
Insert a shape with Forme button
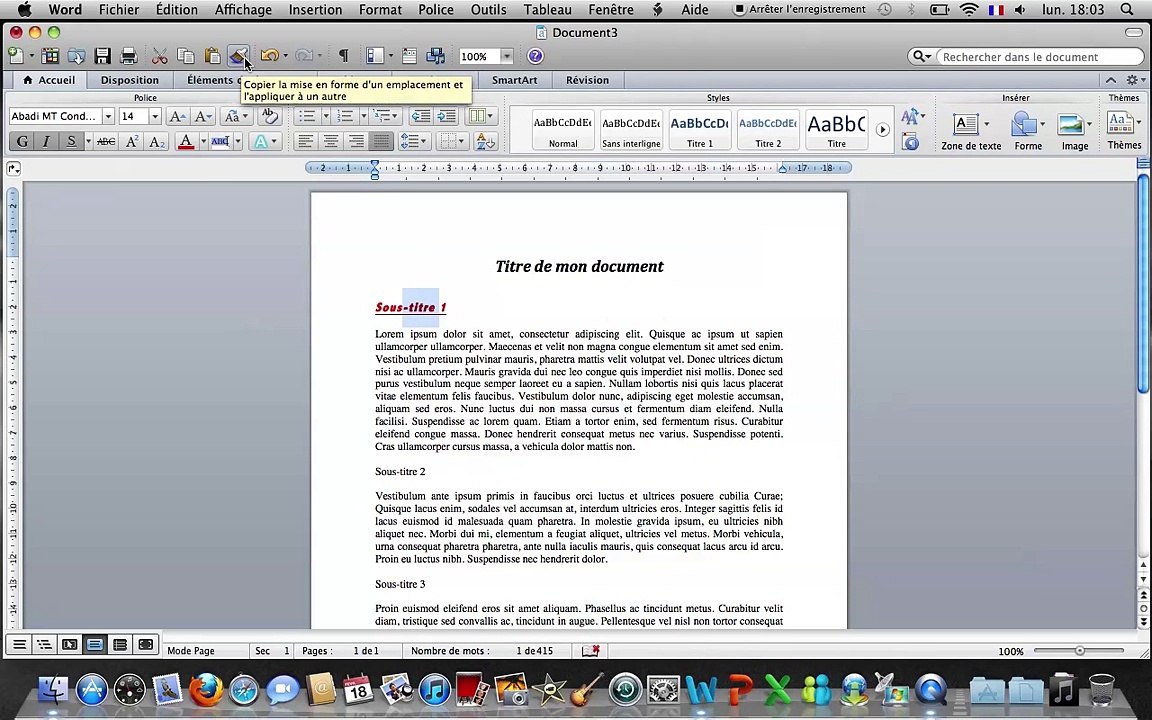click(x=1028, y=132)
